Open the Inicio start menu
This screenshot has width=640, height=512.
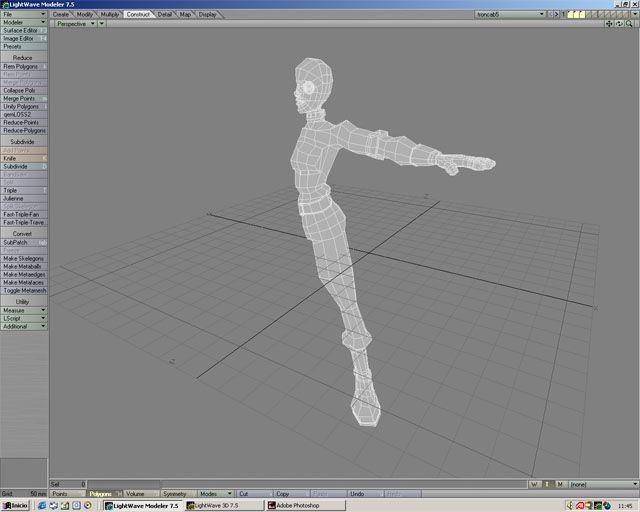coord(16,505)
